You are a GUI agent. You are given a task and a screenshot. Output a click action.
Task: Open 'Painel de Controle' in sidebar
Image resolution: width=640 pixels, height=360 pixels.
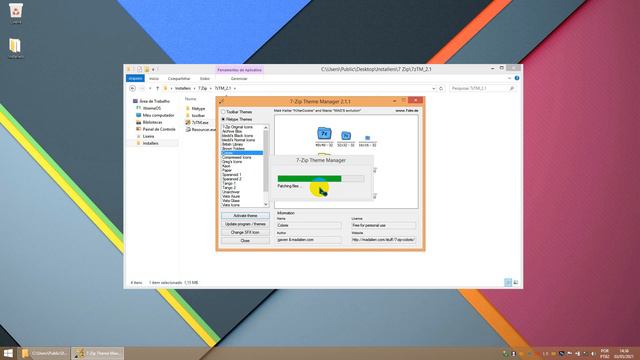155,129
